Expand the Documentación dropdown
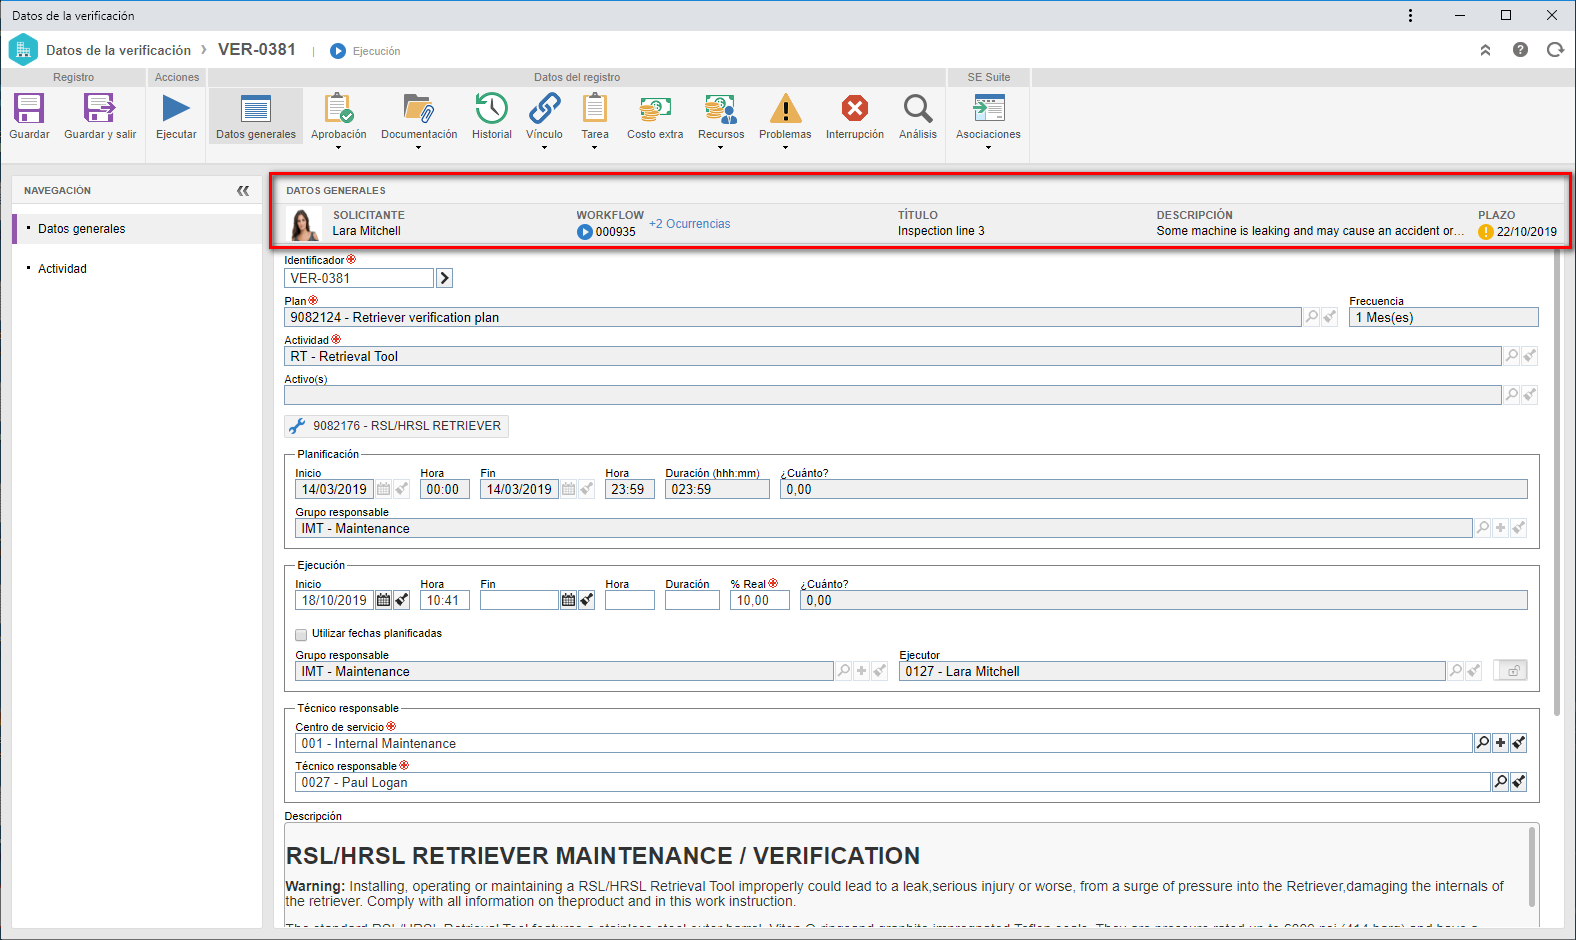 [418, 148]
